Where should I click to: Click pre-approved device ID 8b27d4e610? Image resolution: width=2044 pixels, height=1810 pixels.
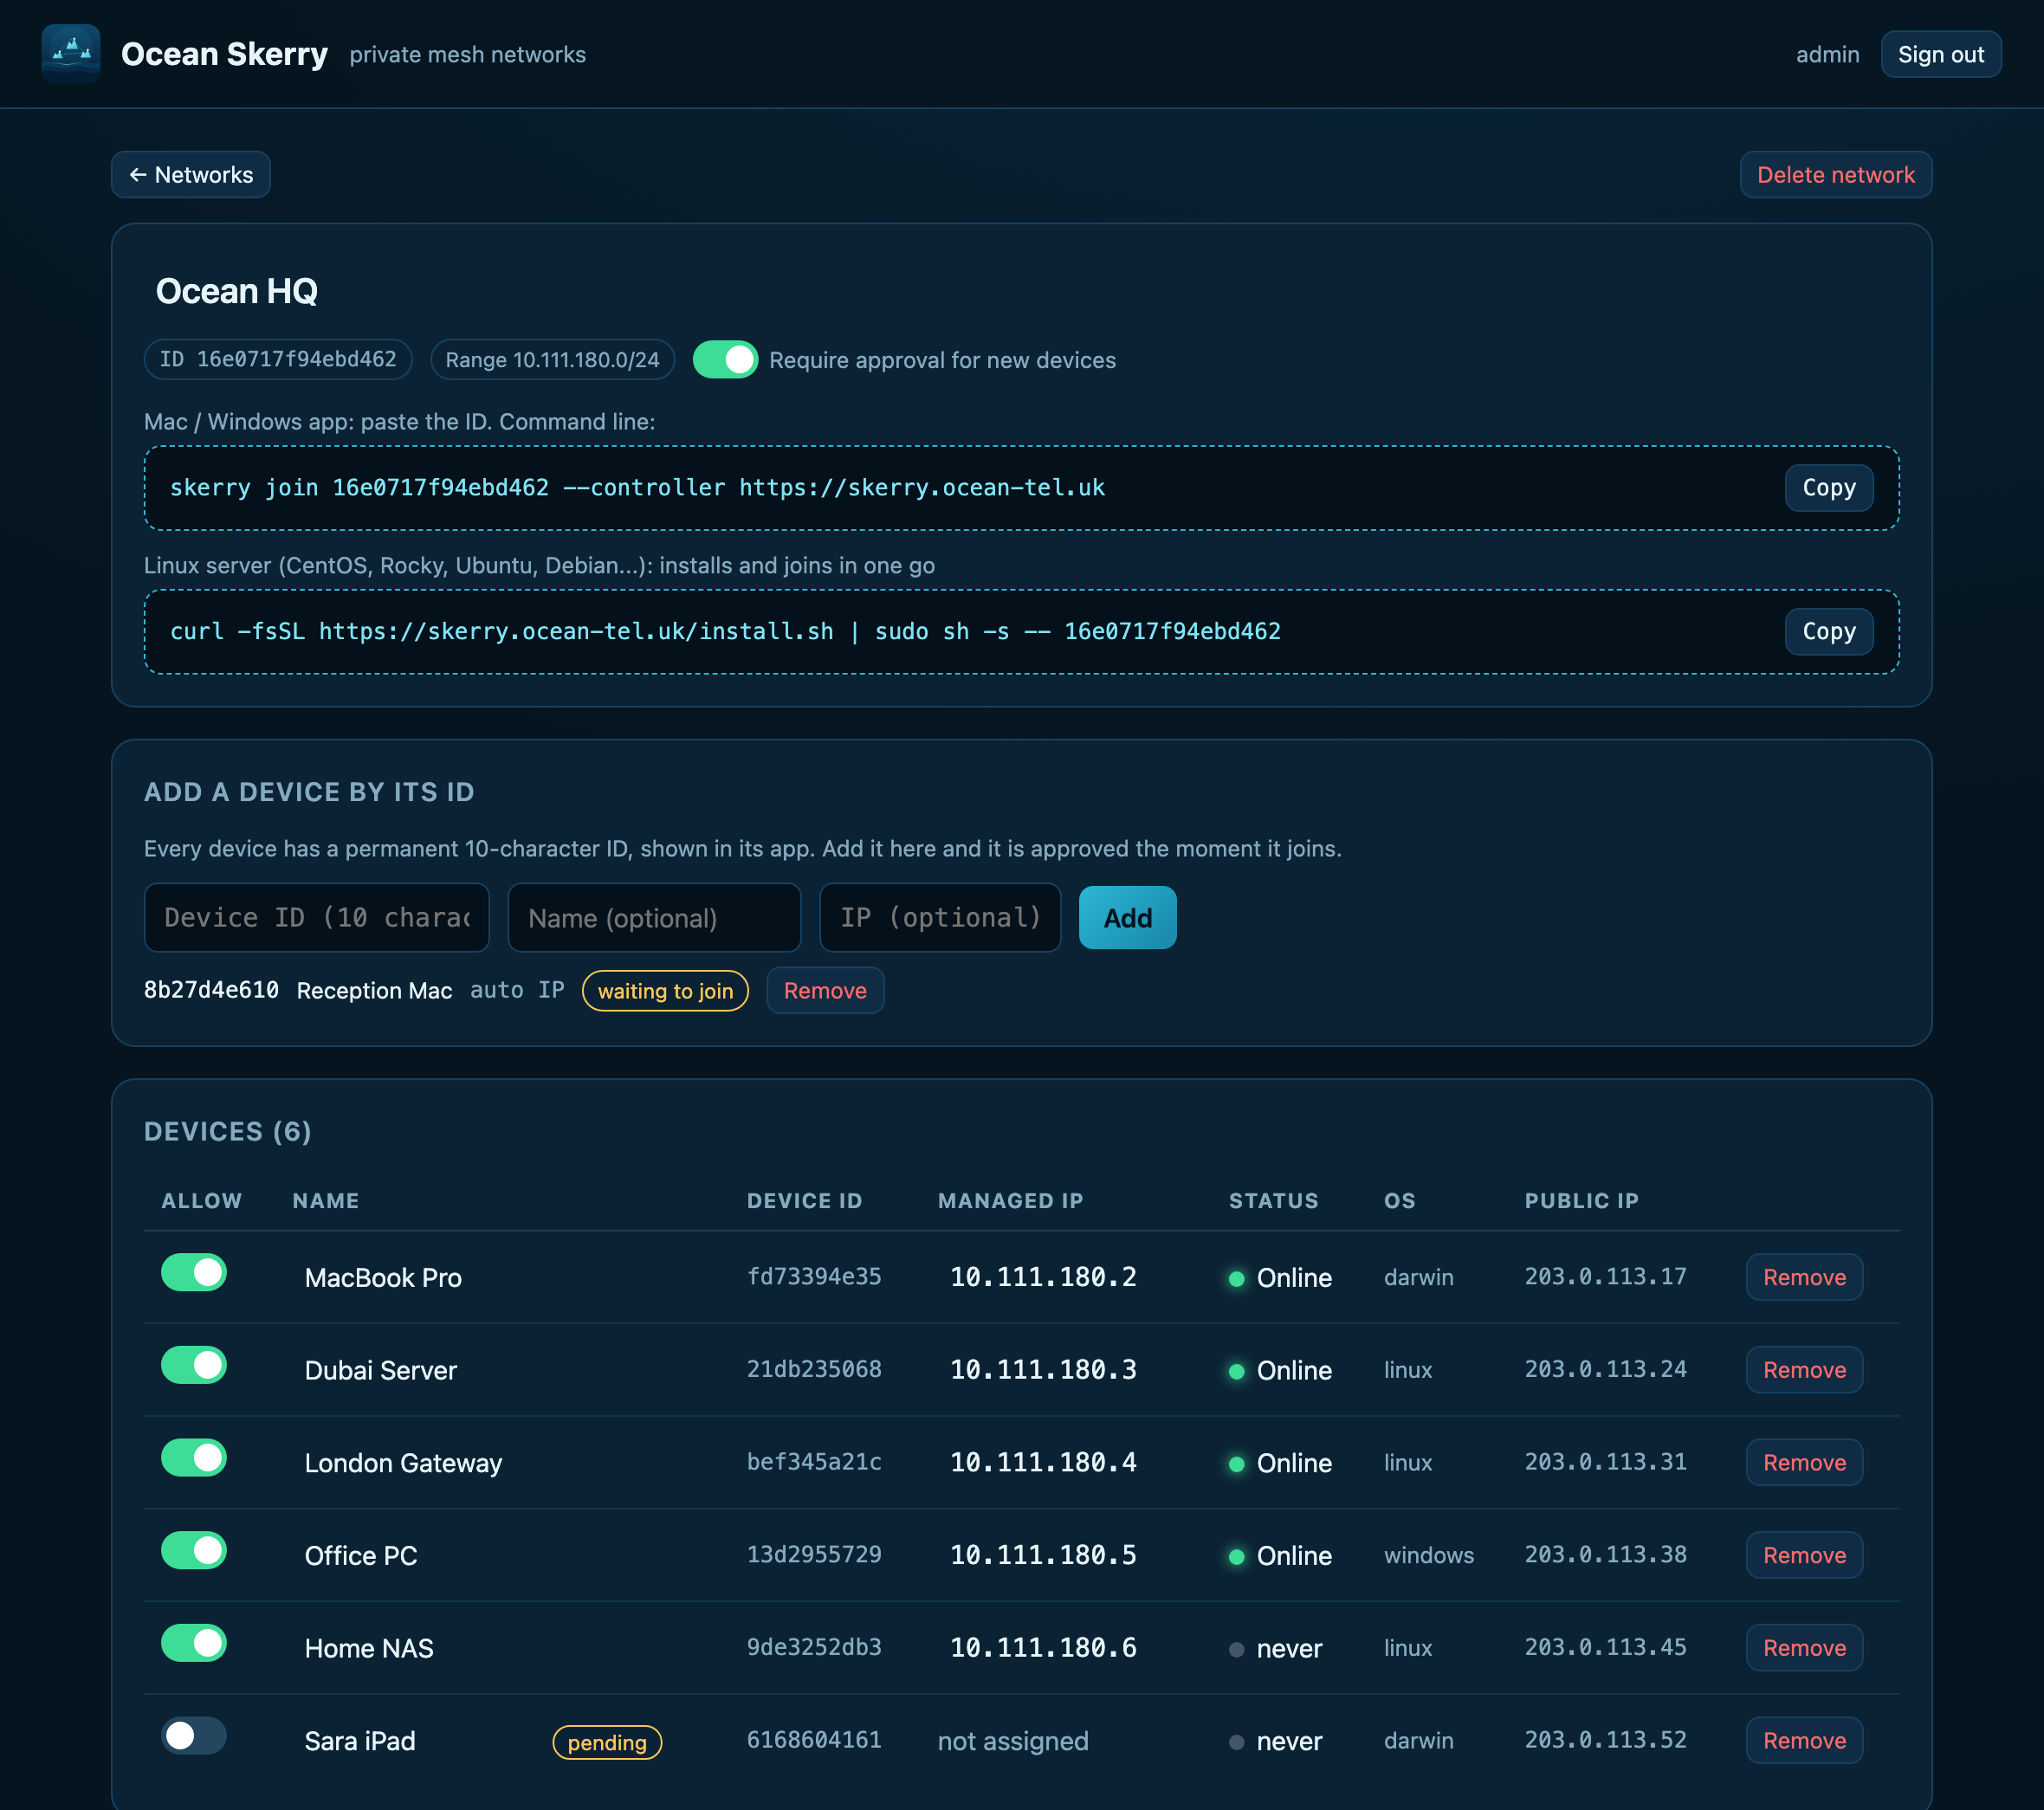tap(212, 990)
